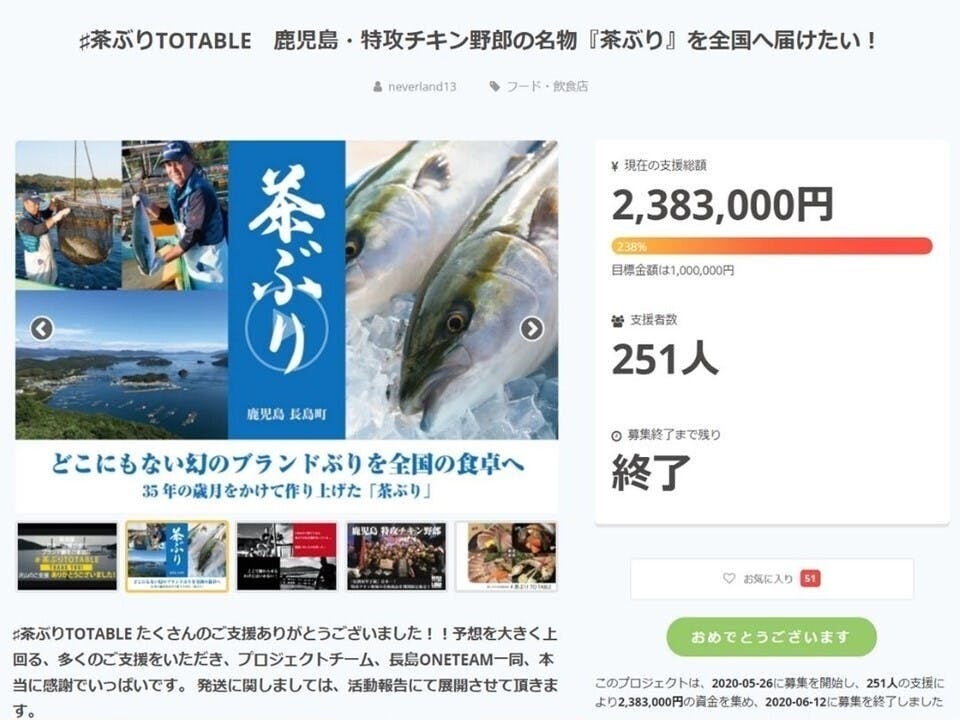Click the yen icon beside 現在の支援総額
This screenshot has height=720, width=960.
click(615, 165)
